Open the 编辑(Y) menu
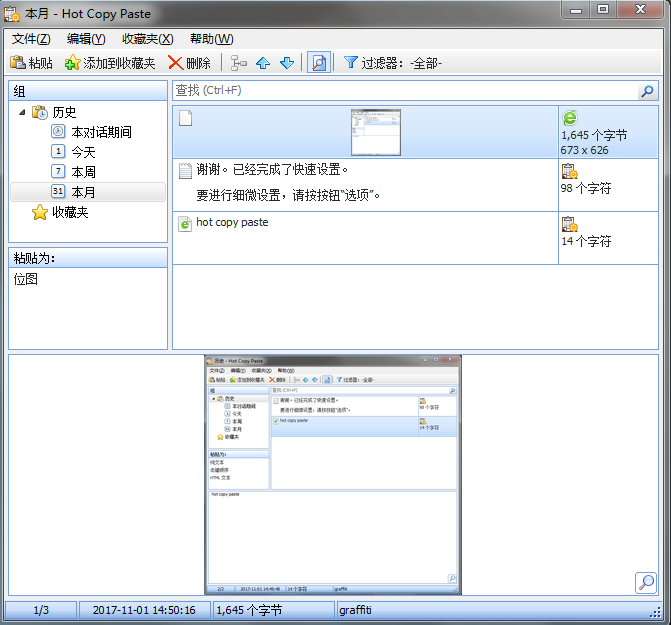The image size is (671, 625). click(x=86, y=39)
